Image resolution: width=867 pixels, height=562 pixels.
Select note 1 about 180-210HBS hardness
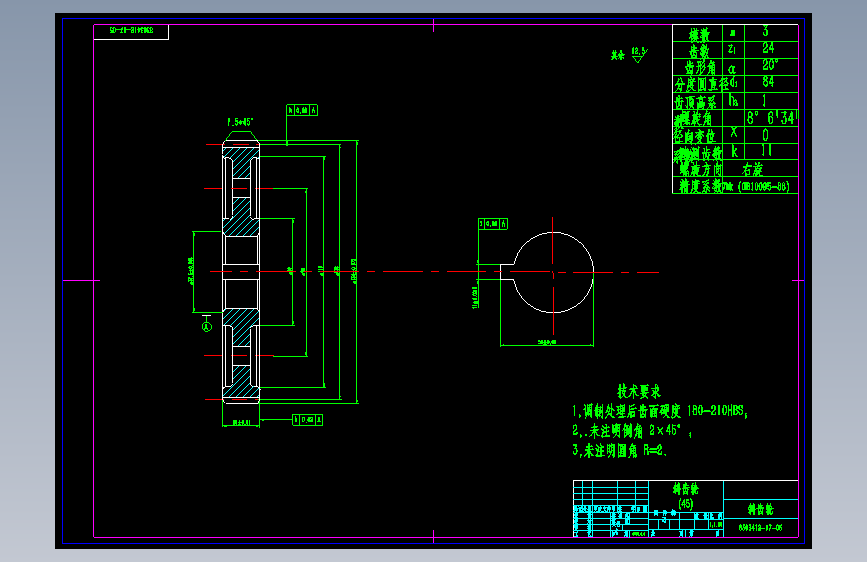coord(660,411)
